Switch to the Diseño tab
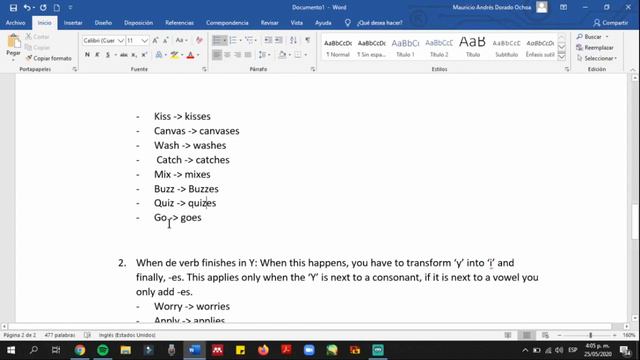640x360 pixels. click(x=103, y=23)
